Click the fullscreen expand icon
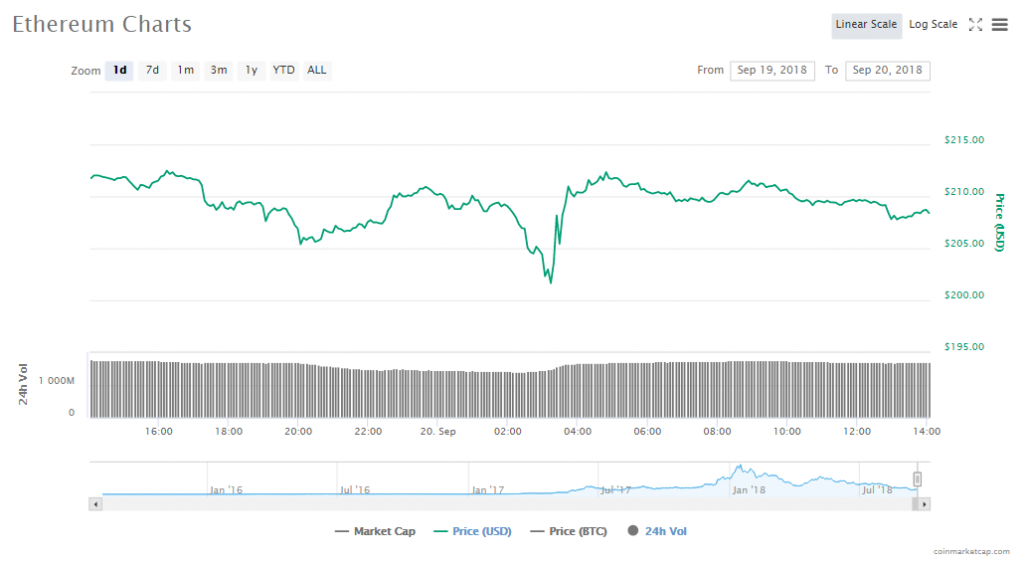 (976, 25)
